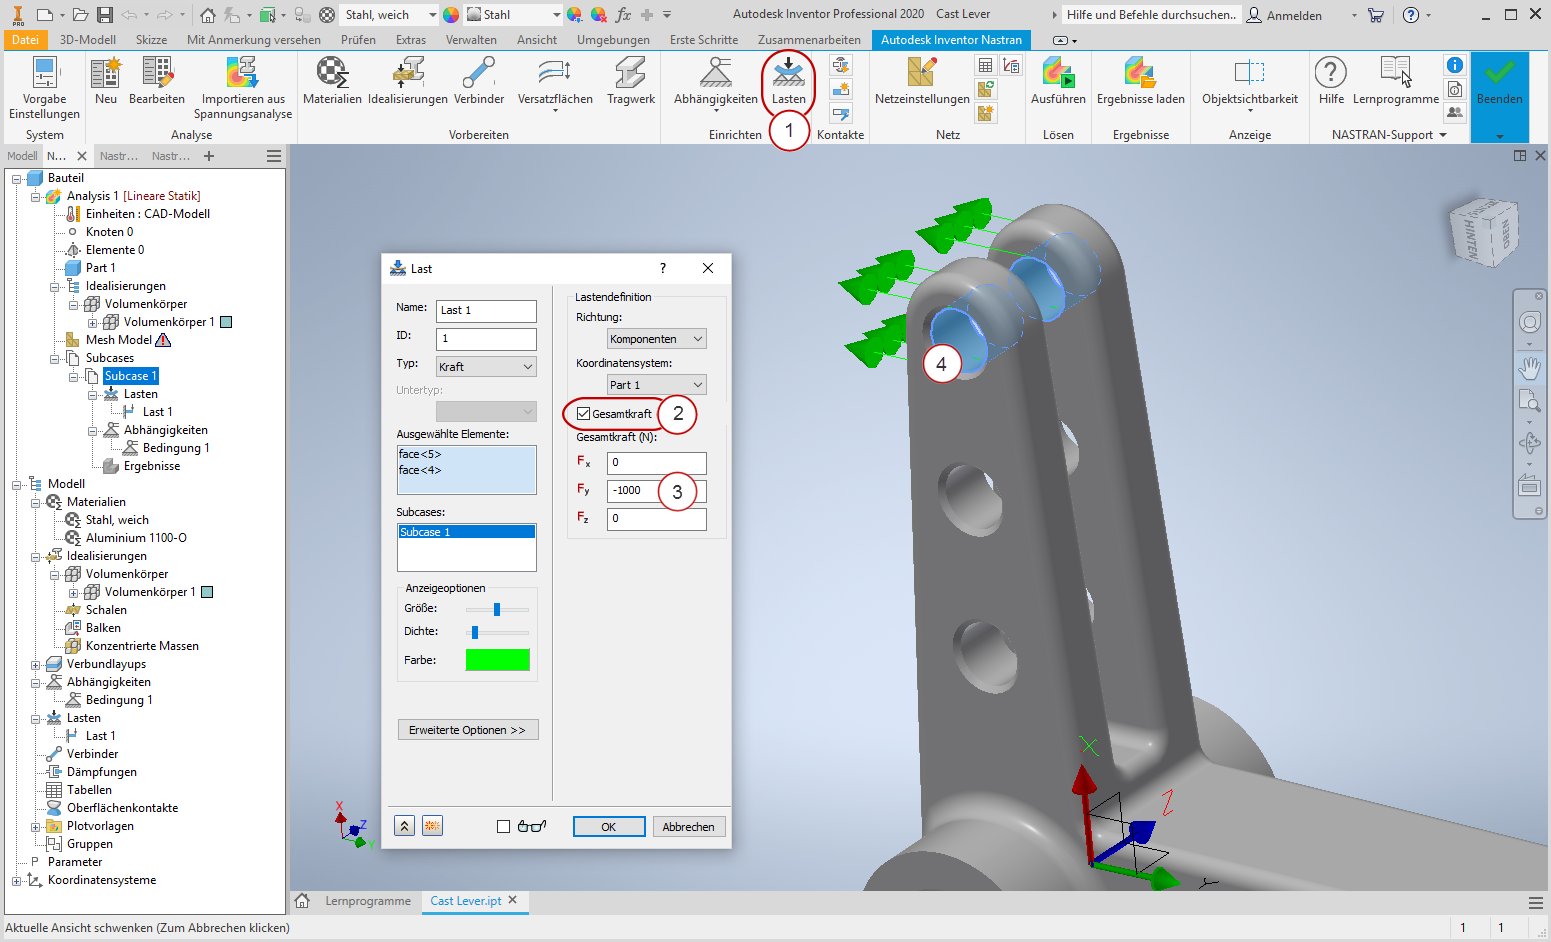1551x942 pixels.
Task: Open Importieren aus Spannungsanalyse
Action: tap(243, 88)
